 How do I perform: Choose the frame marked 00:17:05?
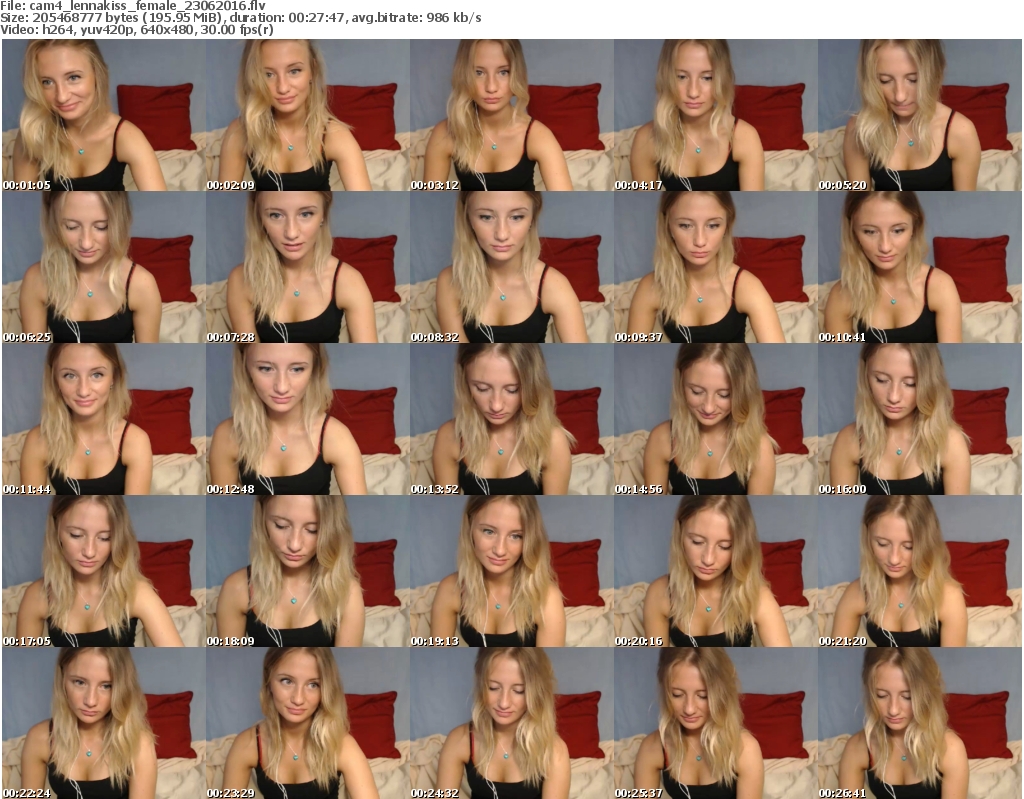104,572
